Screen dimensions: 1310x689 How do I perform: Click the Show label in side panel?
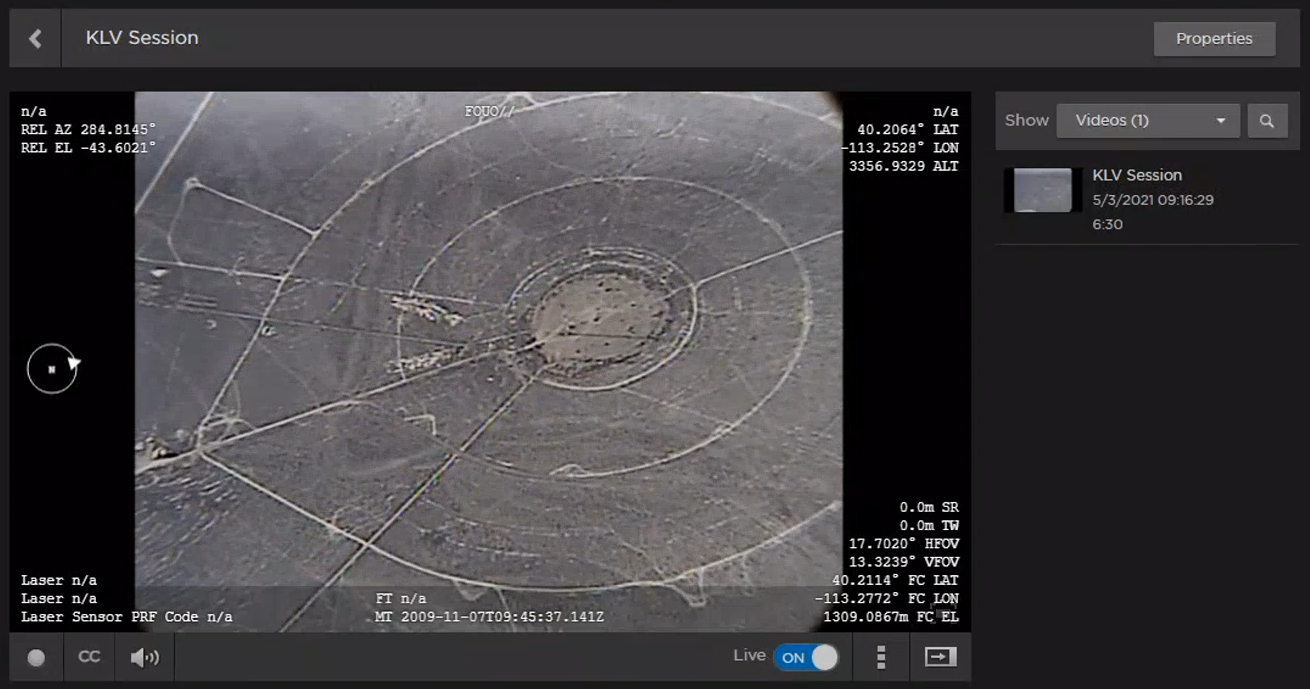pos(1027,120)
